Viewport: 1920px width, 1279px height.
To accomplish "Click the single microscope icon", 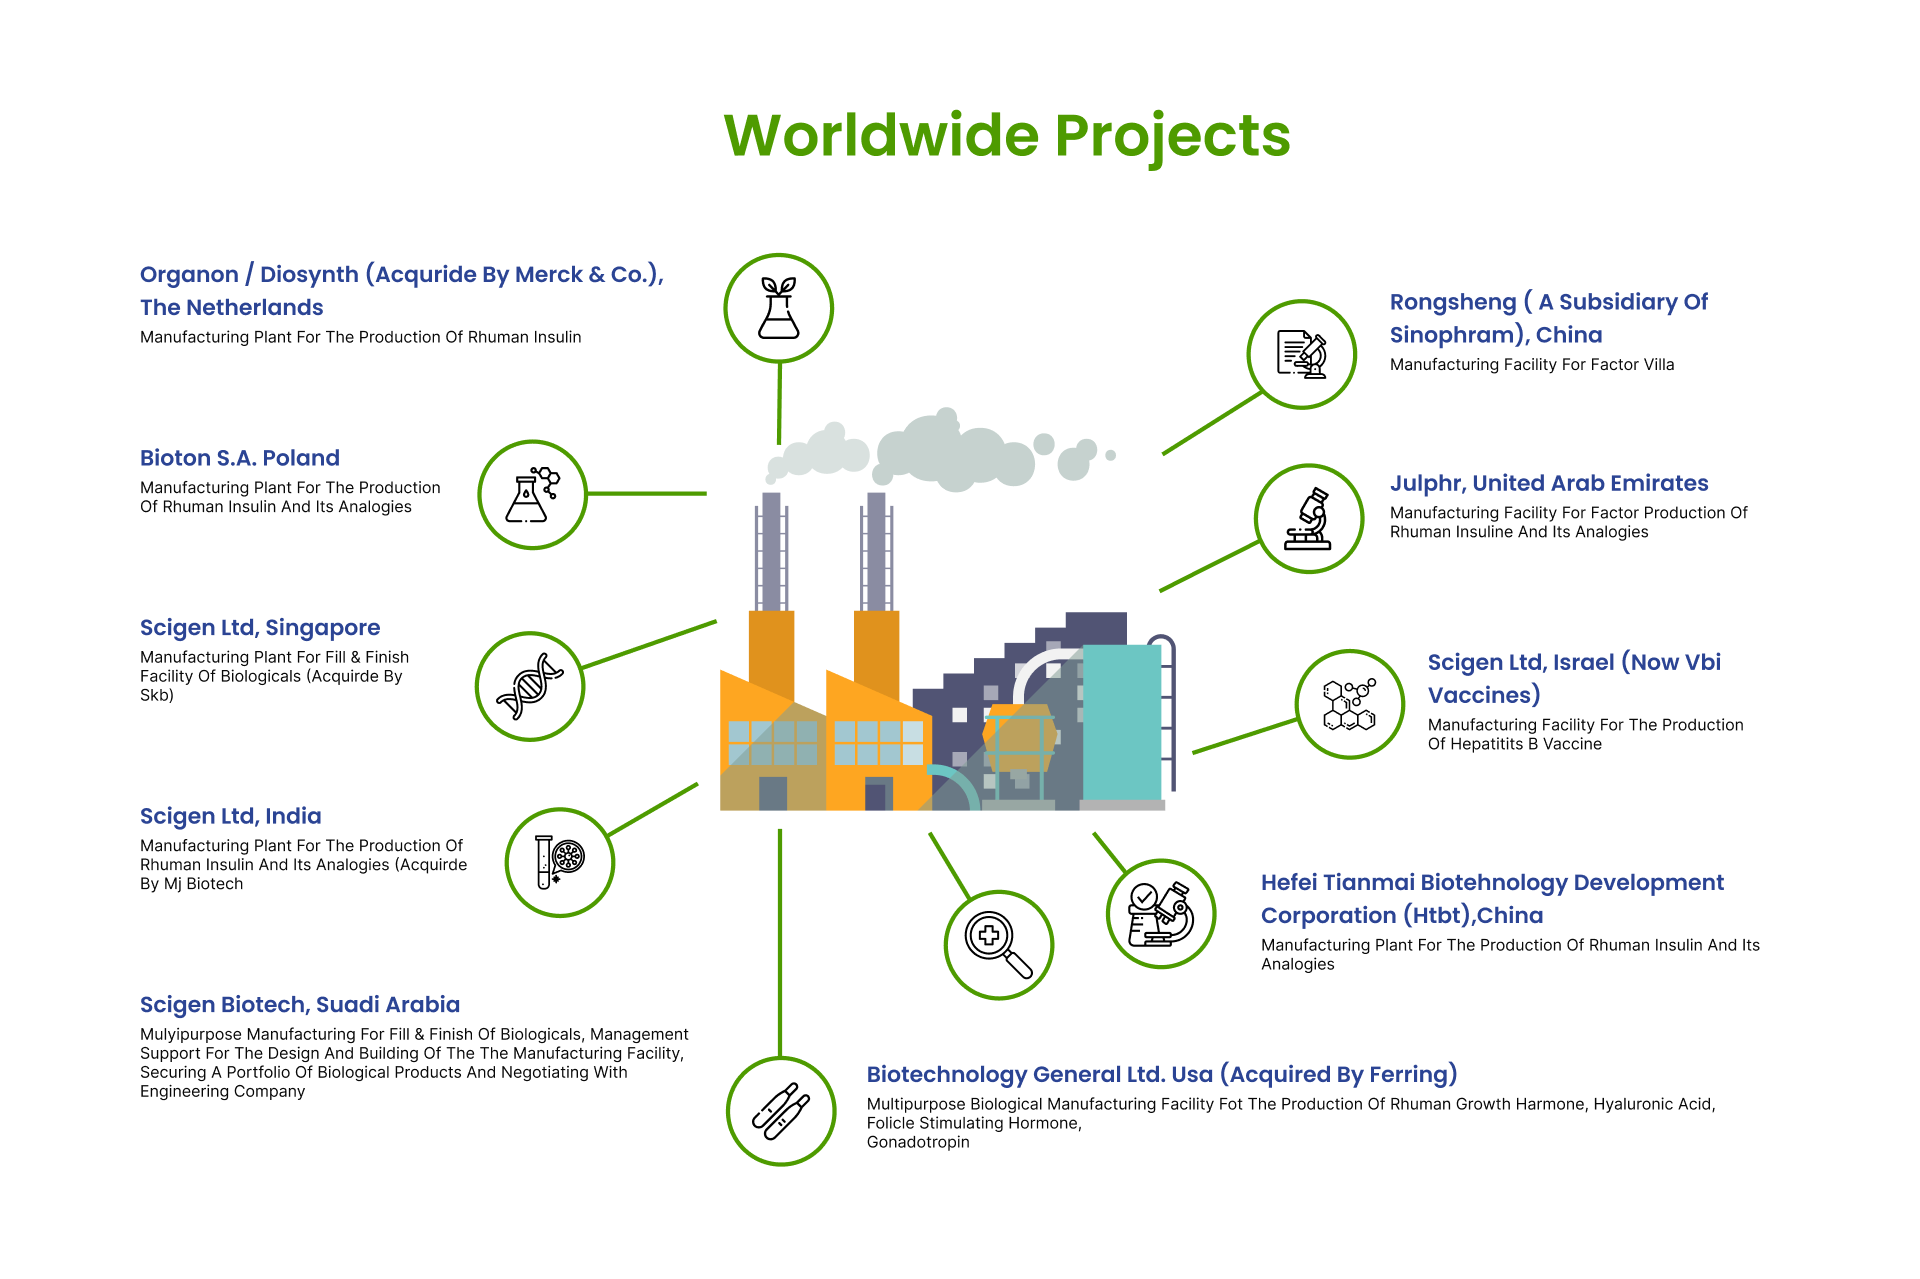I will click(1308, 518).
